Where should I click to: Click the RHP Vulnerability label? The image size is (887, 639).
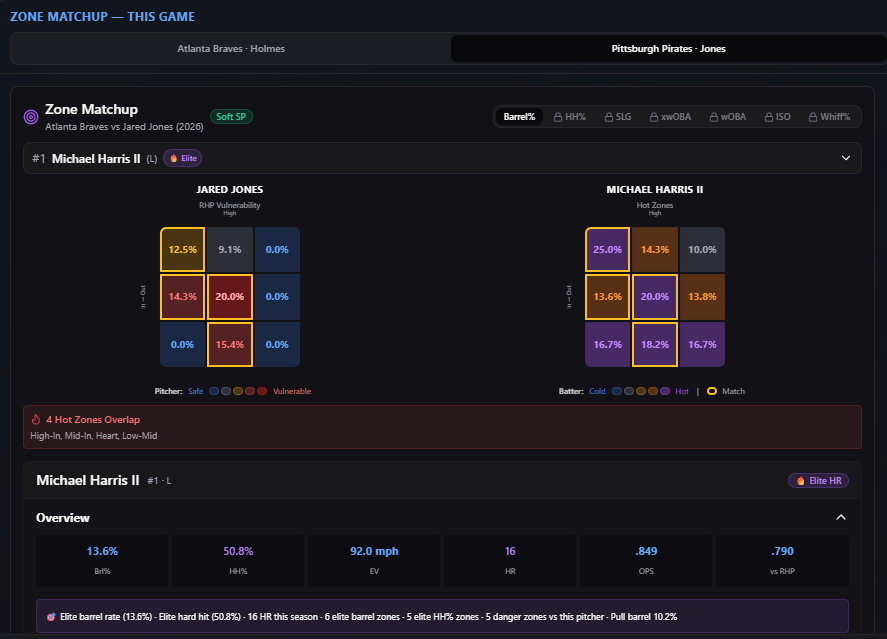pyautogui.click(x=230, y=205)
